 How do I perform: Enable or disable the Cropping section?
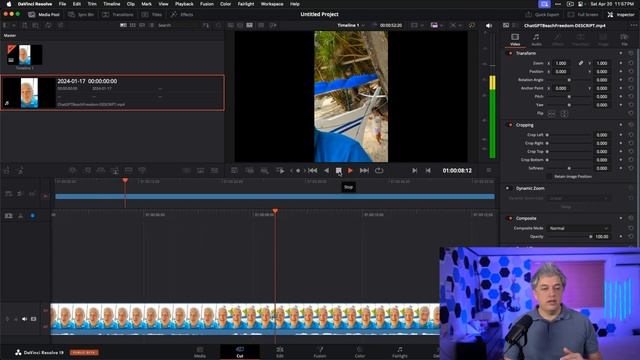pos(510,125)
